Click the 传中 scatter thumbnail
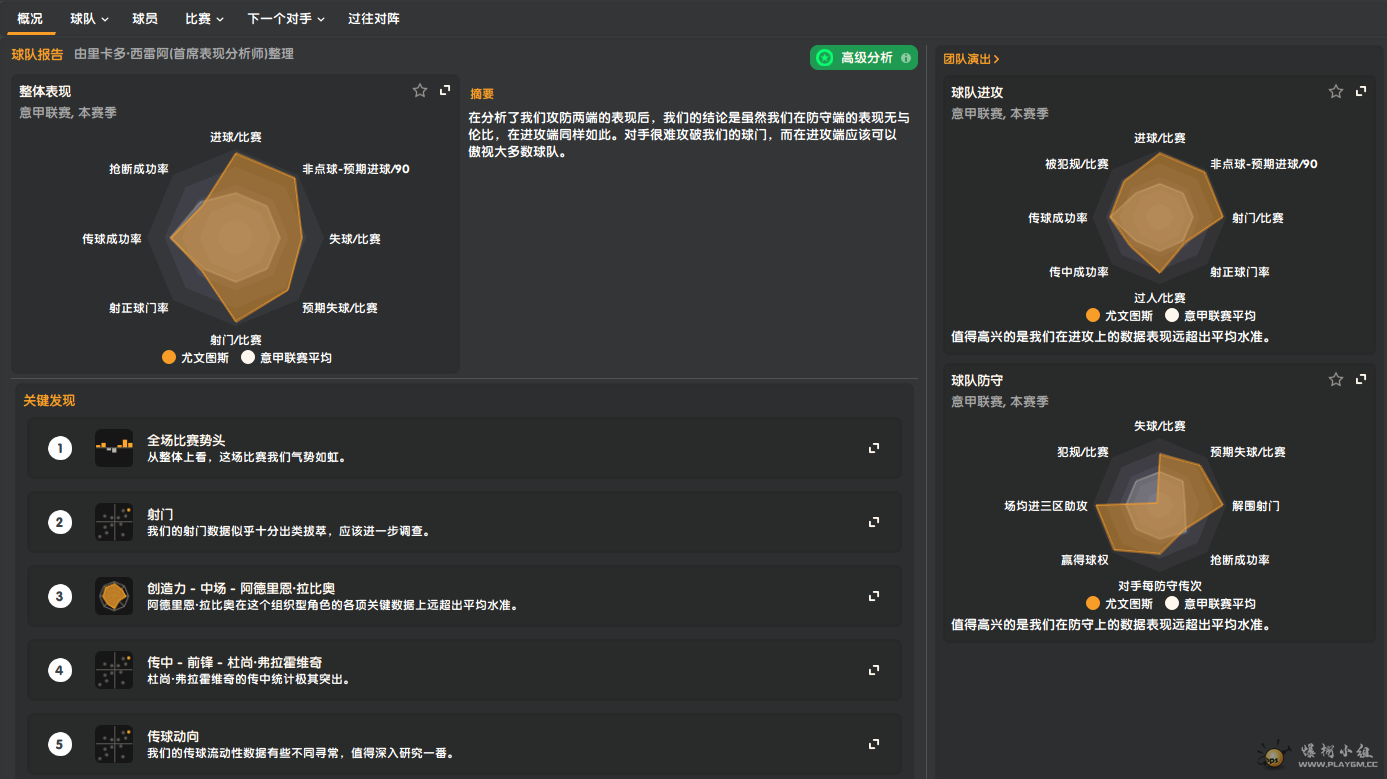Viewport: 1387px width, 779px height. point(114,670)
